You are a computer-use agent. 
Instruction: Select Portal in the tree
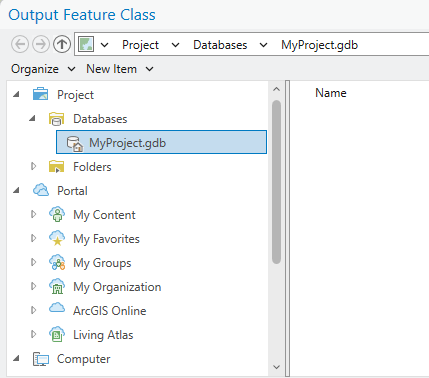[72, 191]
